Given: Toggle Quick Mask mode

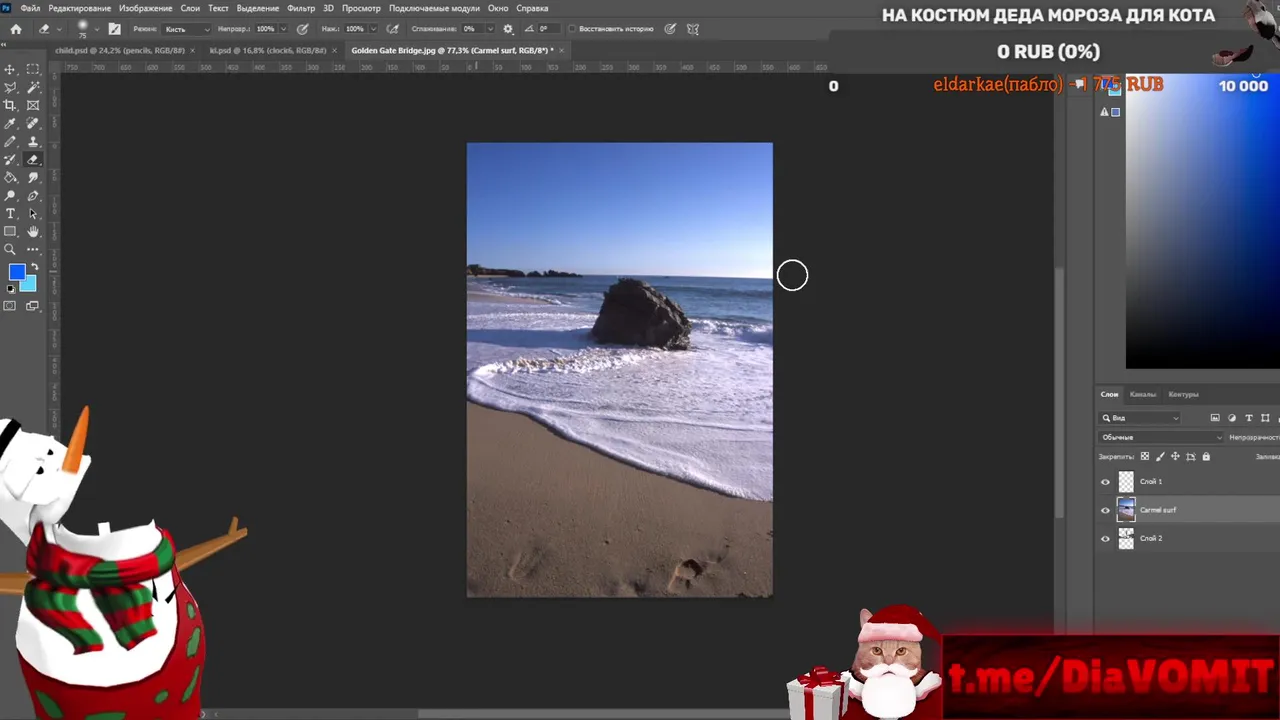Looking at the screenshot, I should tap(10, 306).
